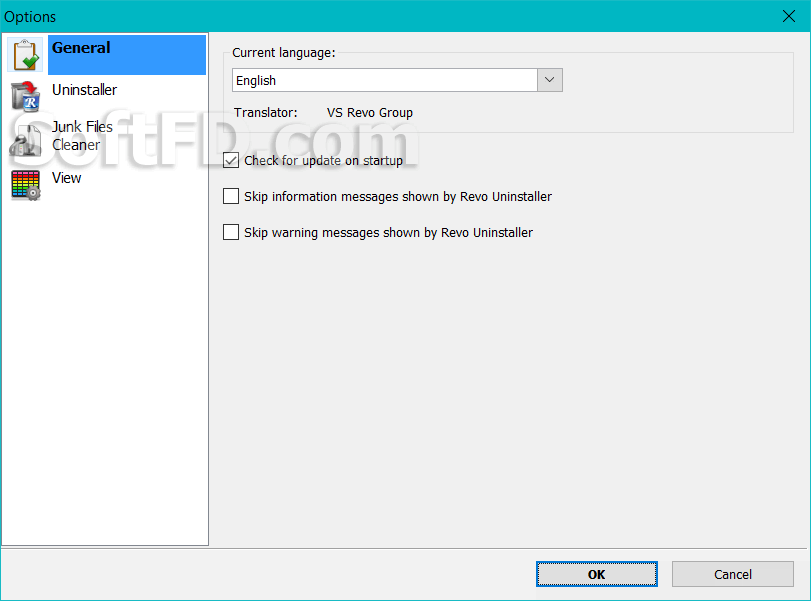
Task: Click the 'Check for update on startup' text
Action: [x=323, y=161]
